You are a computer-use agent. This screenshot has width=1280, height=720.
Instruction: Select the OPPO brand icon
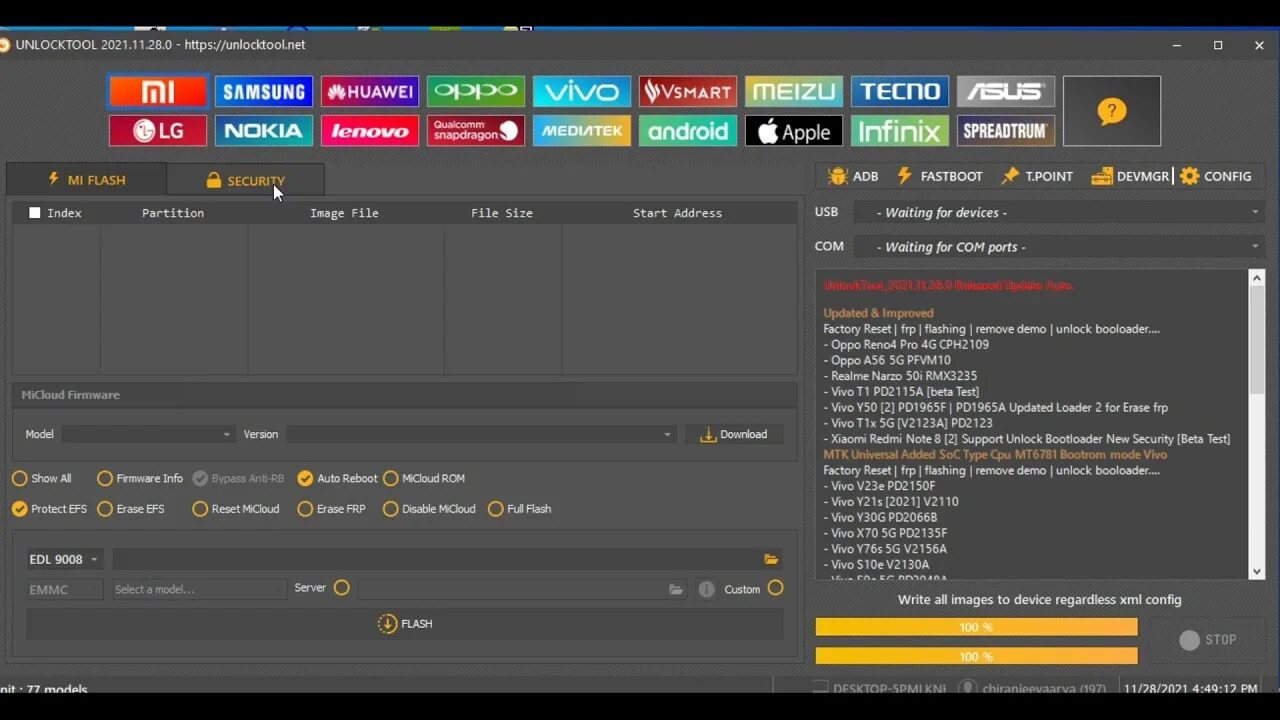pyautogui.click(x=476, y=92)
